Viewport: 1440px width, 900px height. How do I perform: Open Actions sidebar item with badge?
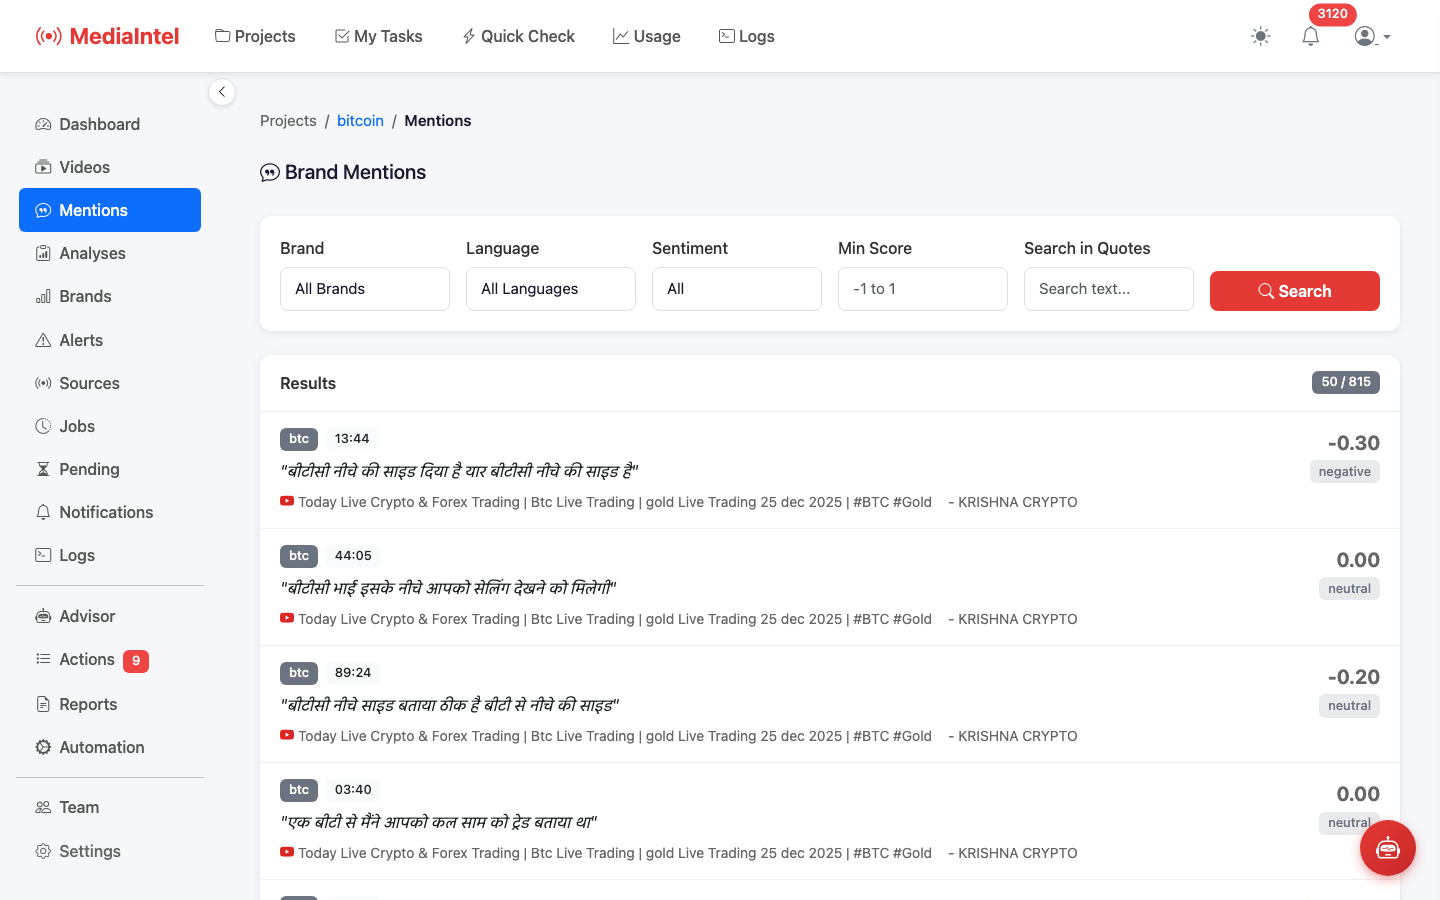(87, 660)
